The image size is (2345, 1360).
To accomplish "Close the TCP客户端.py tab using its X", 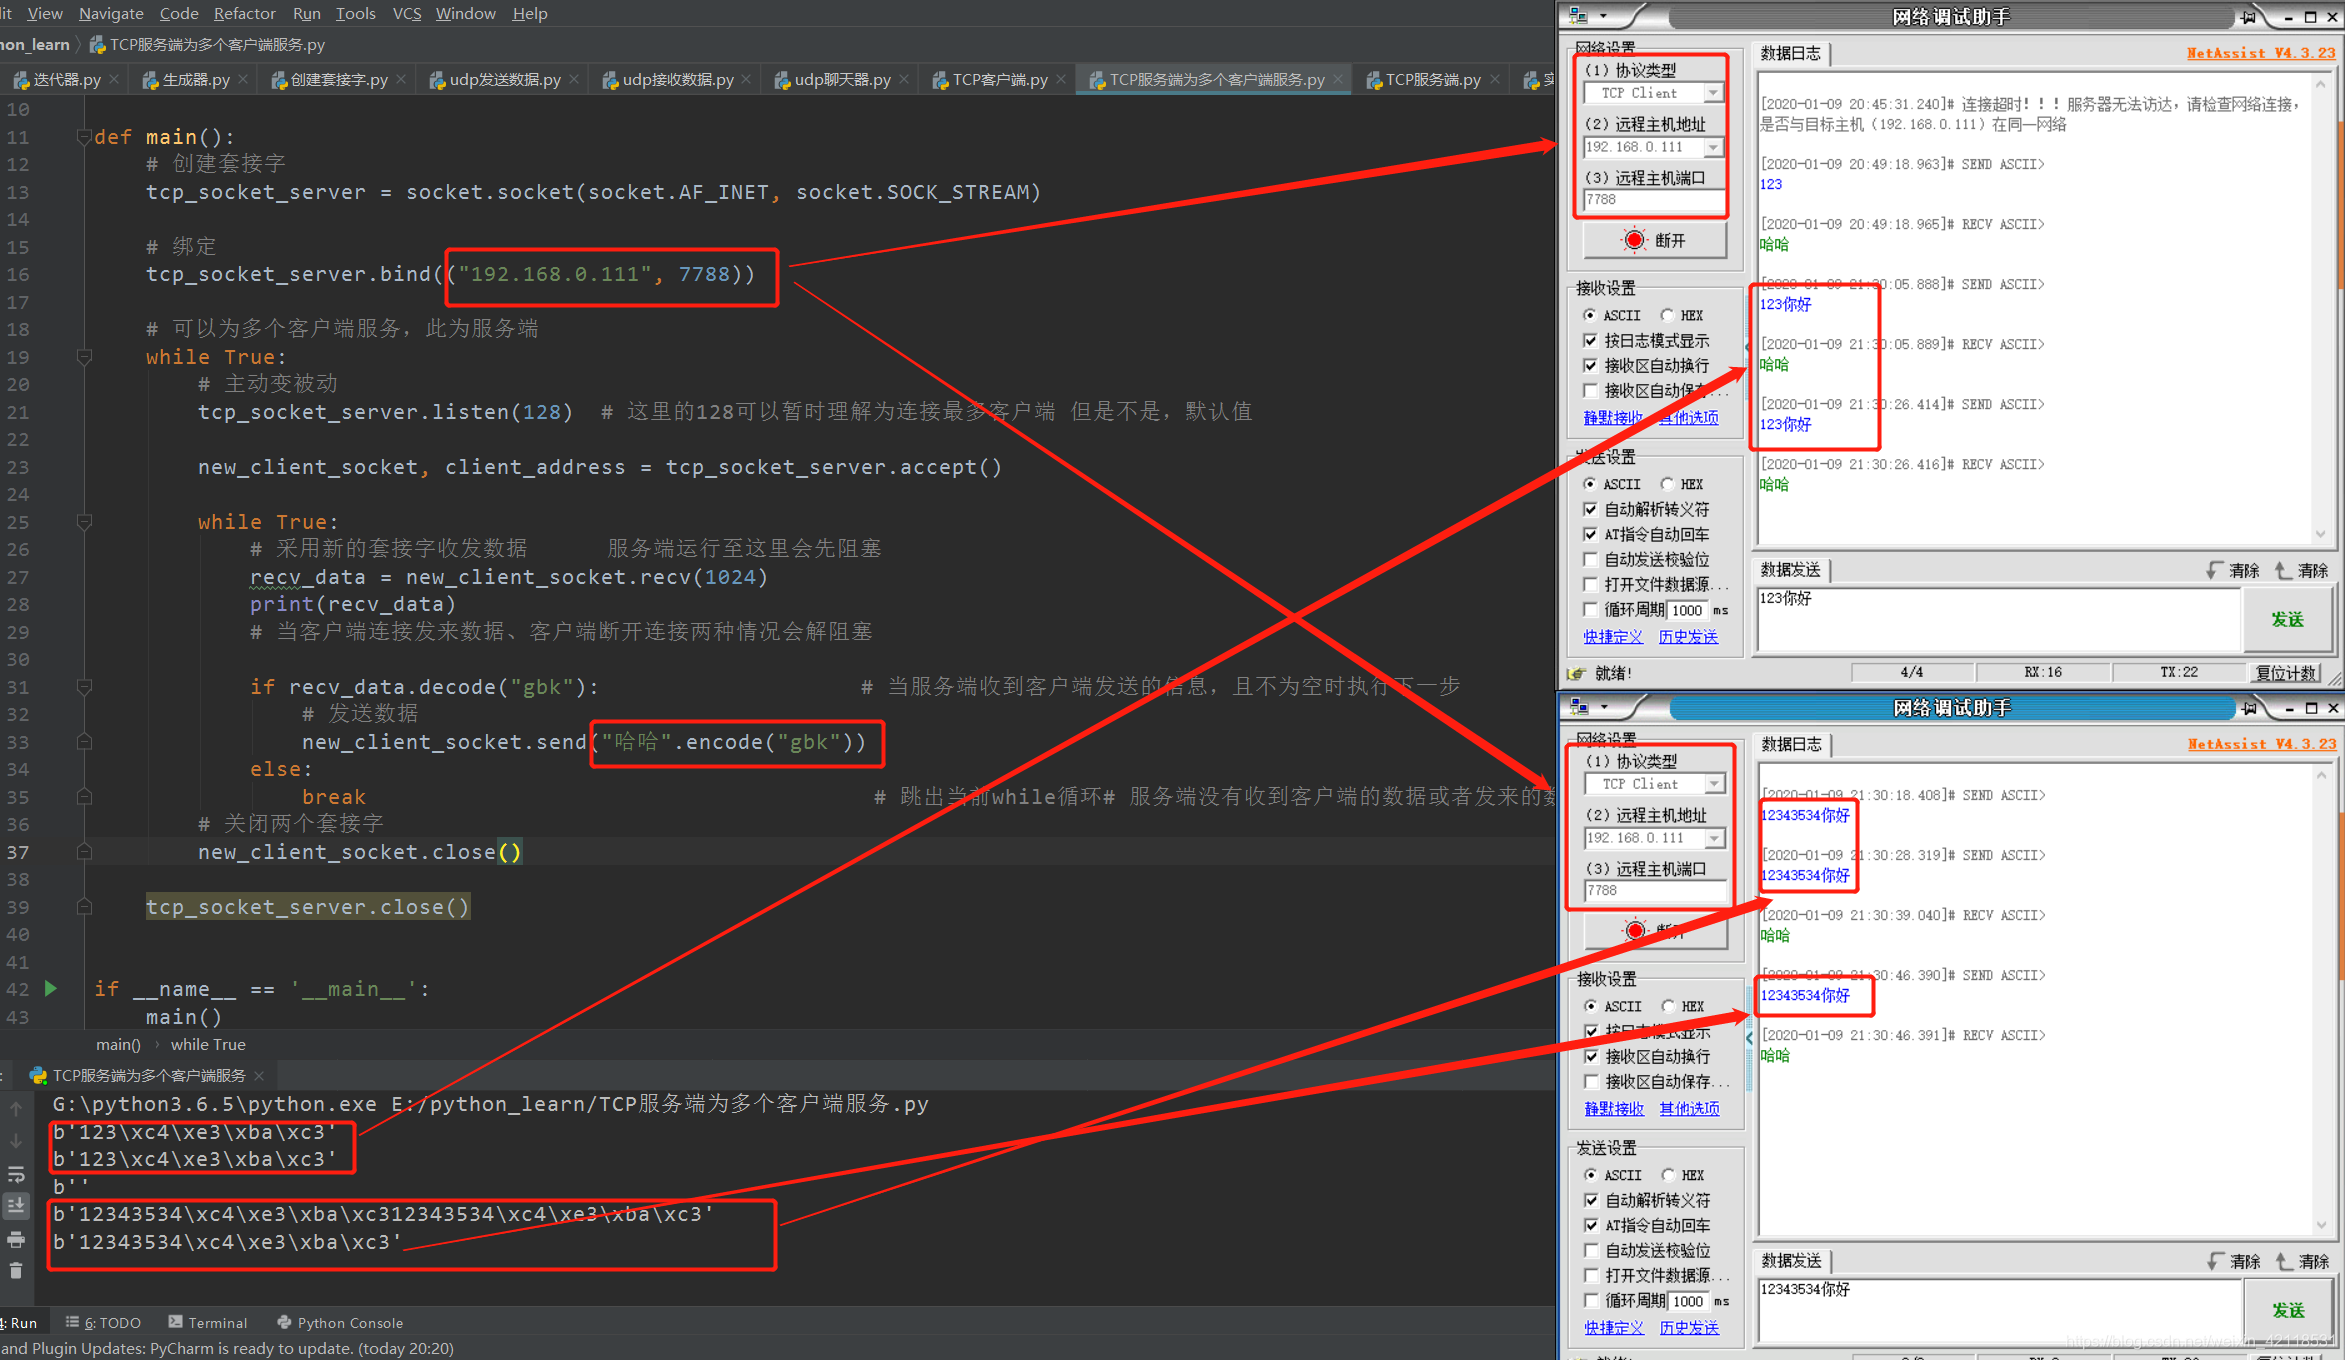I will [1061, 80].
